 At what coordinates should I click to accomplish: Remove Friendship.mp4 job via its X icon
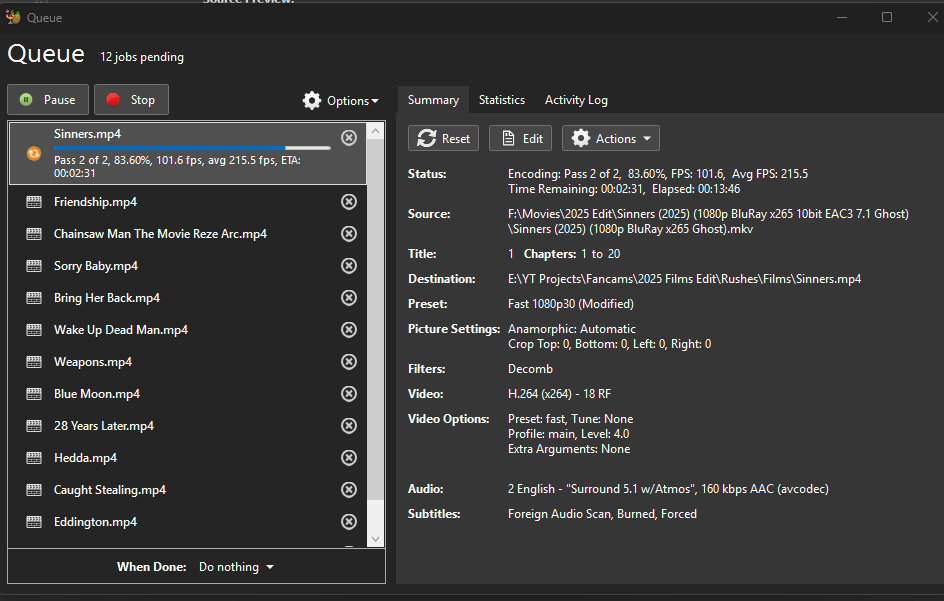(349, 202)
